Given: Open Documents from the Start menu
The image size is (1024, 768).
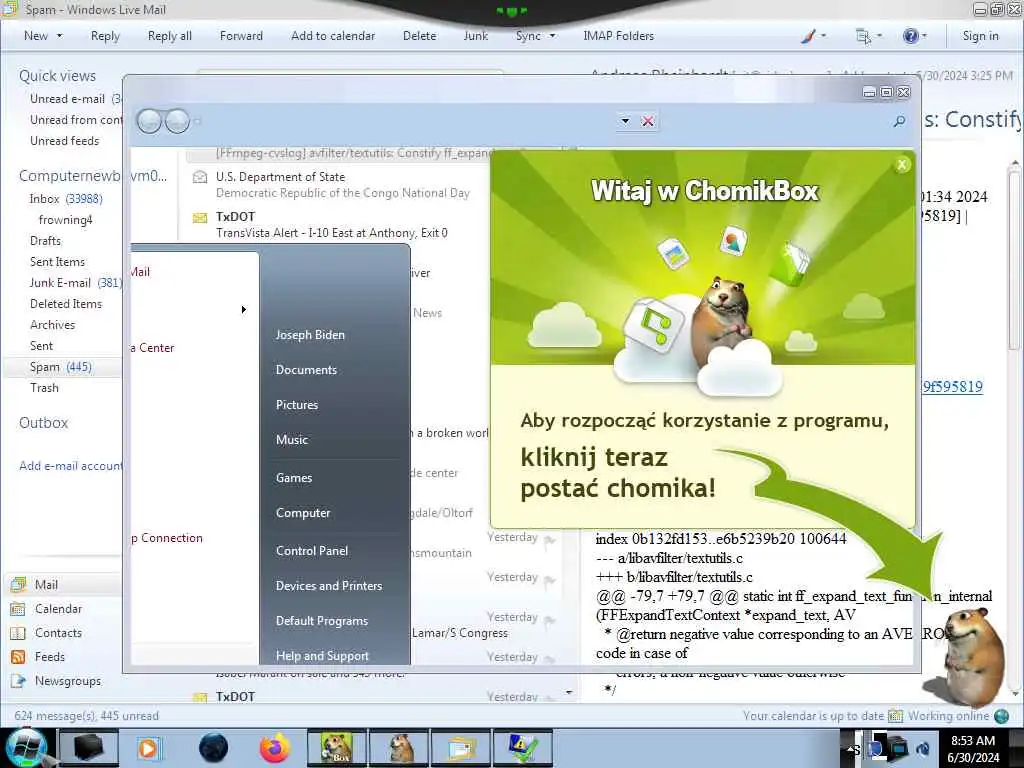Looking at the screenshot, I should pos(306,370).
